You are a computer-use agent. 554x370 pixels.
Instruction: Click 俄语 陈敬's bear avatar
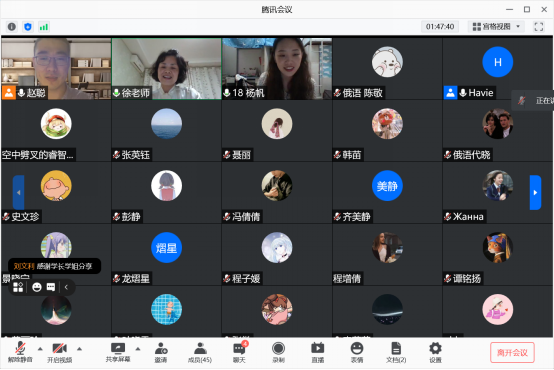tap(387, 62)
